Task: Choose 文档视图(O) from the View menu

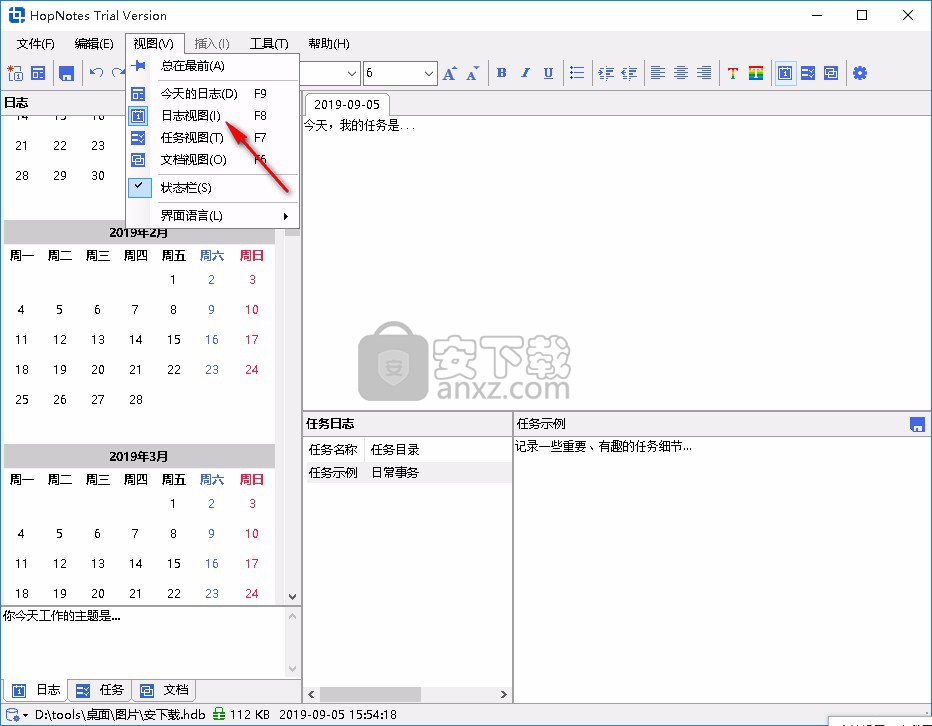Action: coord(213,160)
